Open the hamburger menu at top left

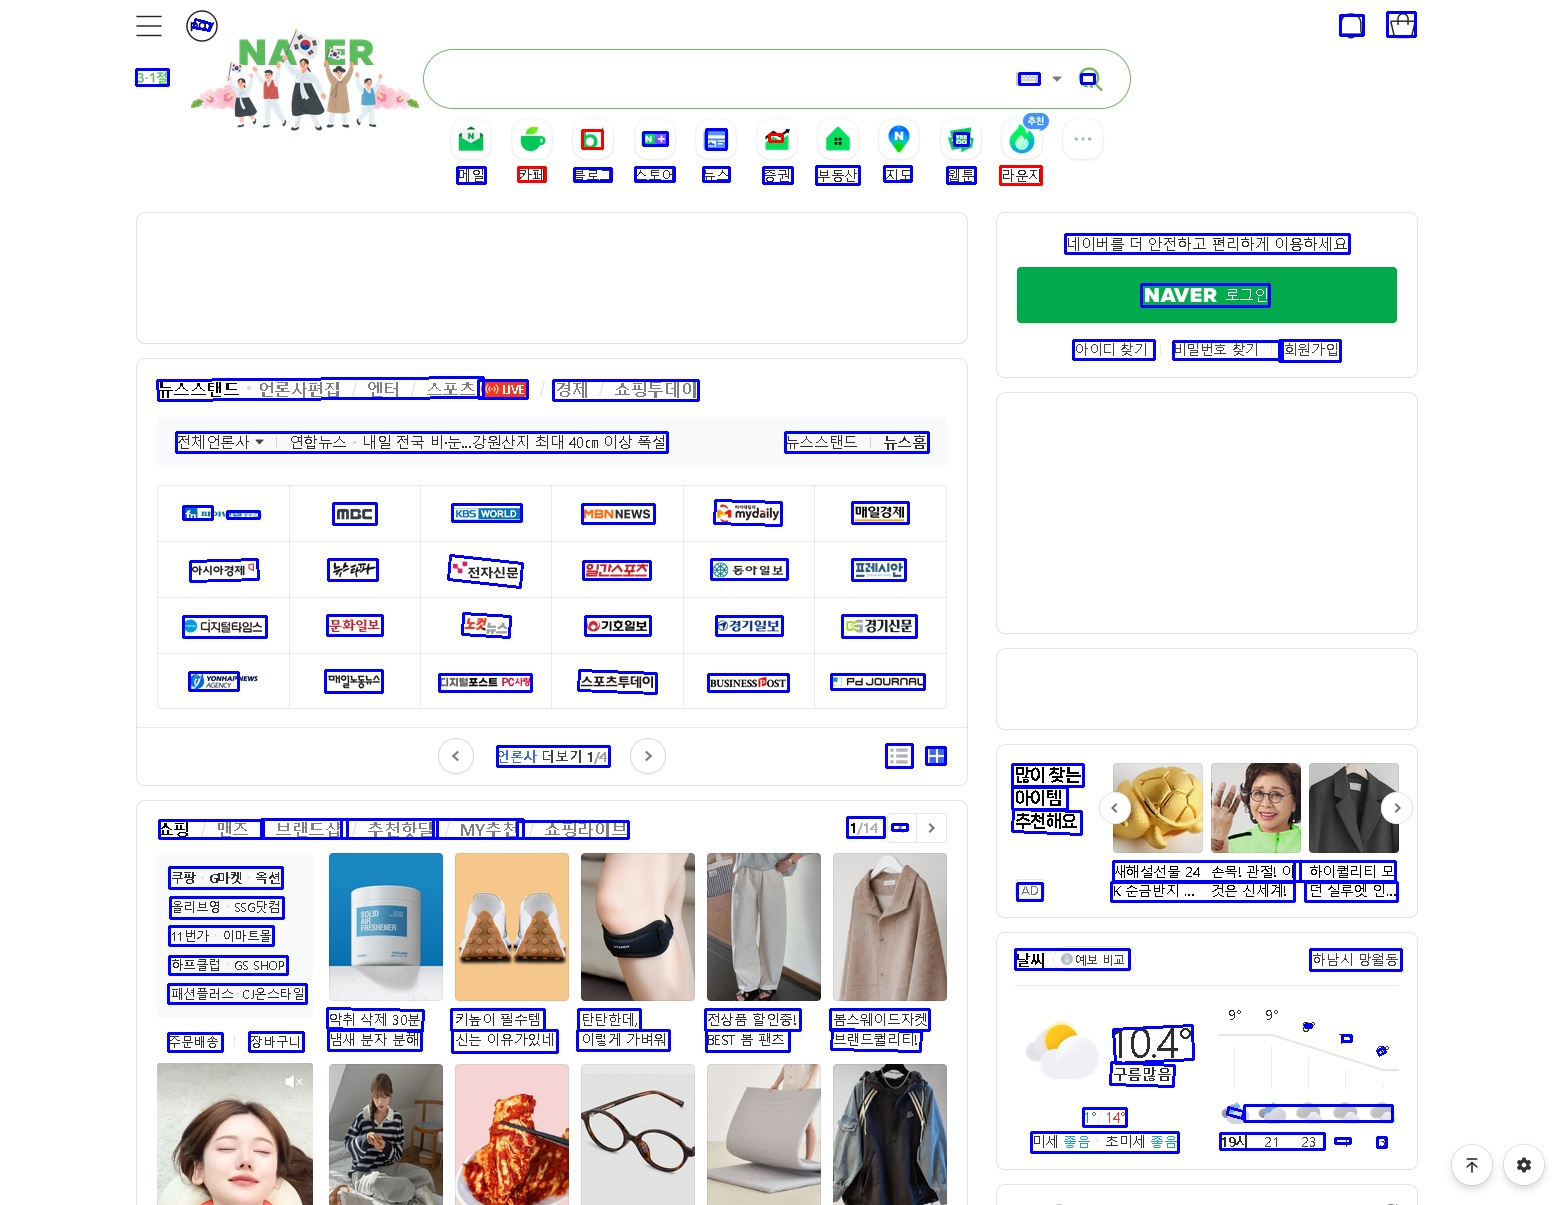pos(149,26)
